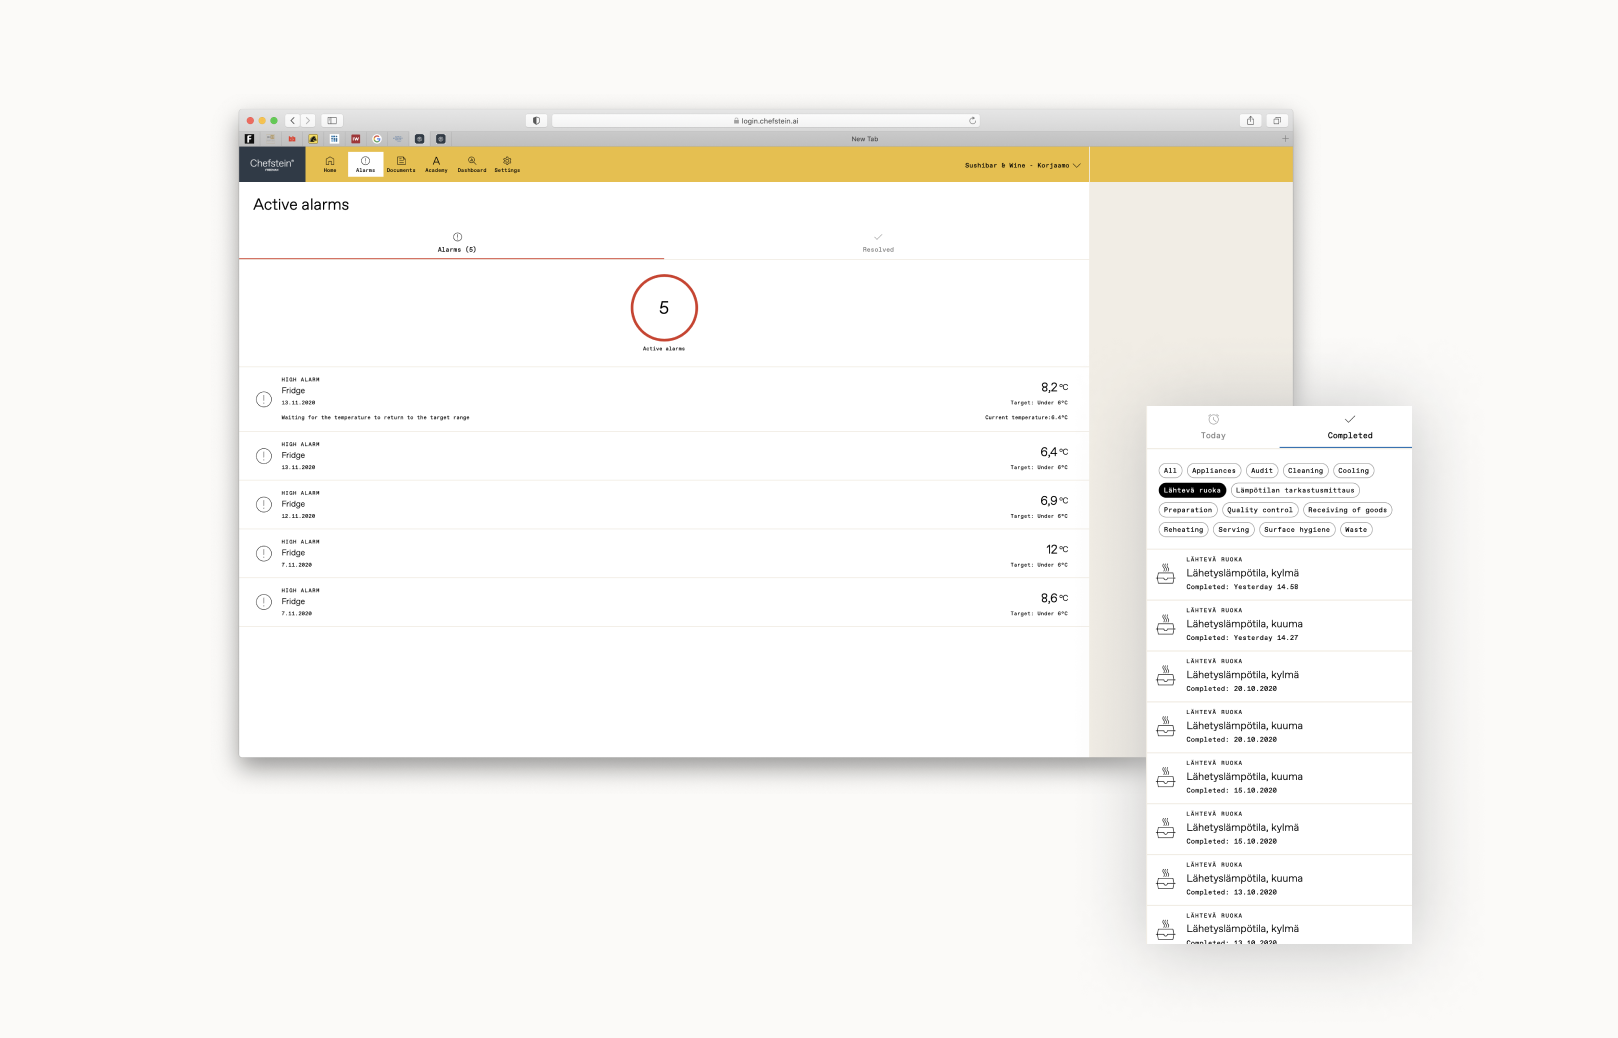Open fridge alarm showing 8,6 °C
The width and height of the screenshot is (1618, 1038).
click(664, 602)
